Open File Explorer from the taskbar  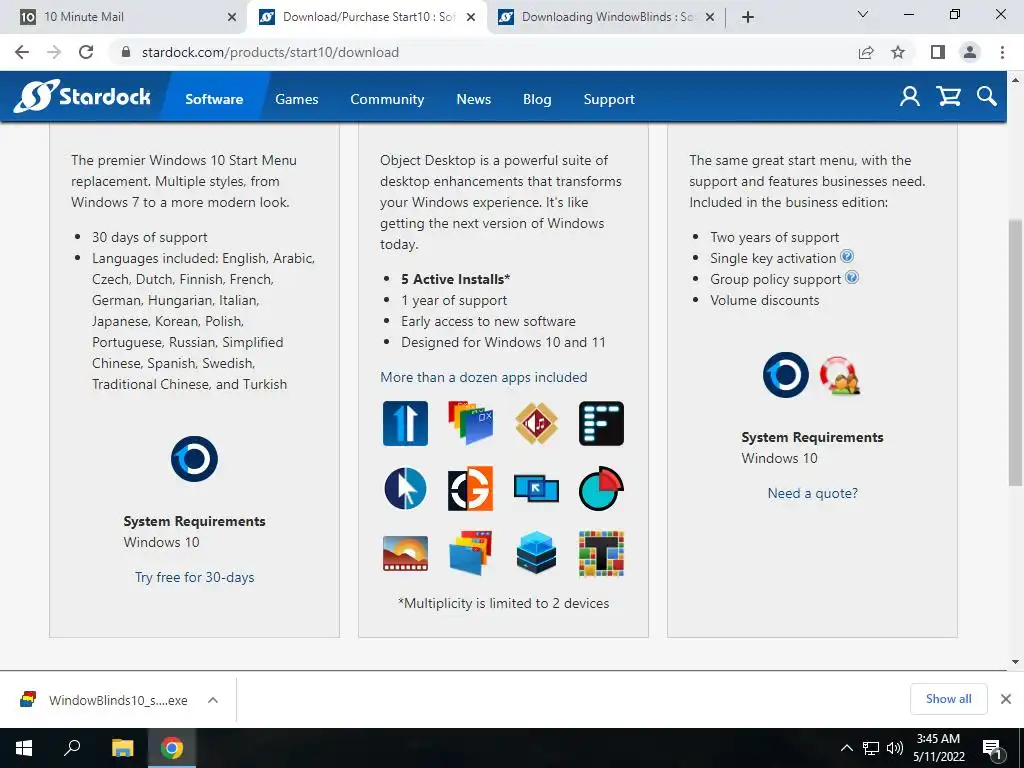(x=122, y=748)
